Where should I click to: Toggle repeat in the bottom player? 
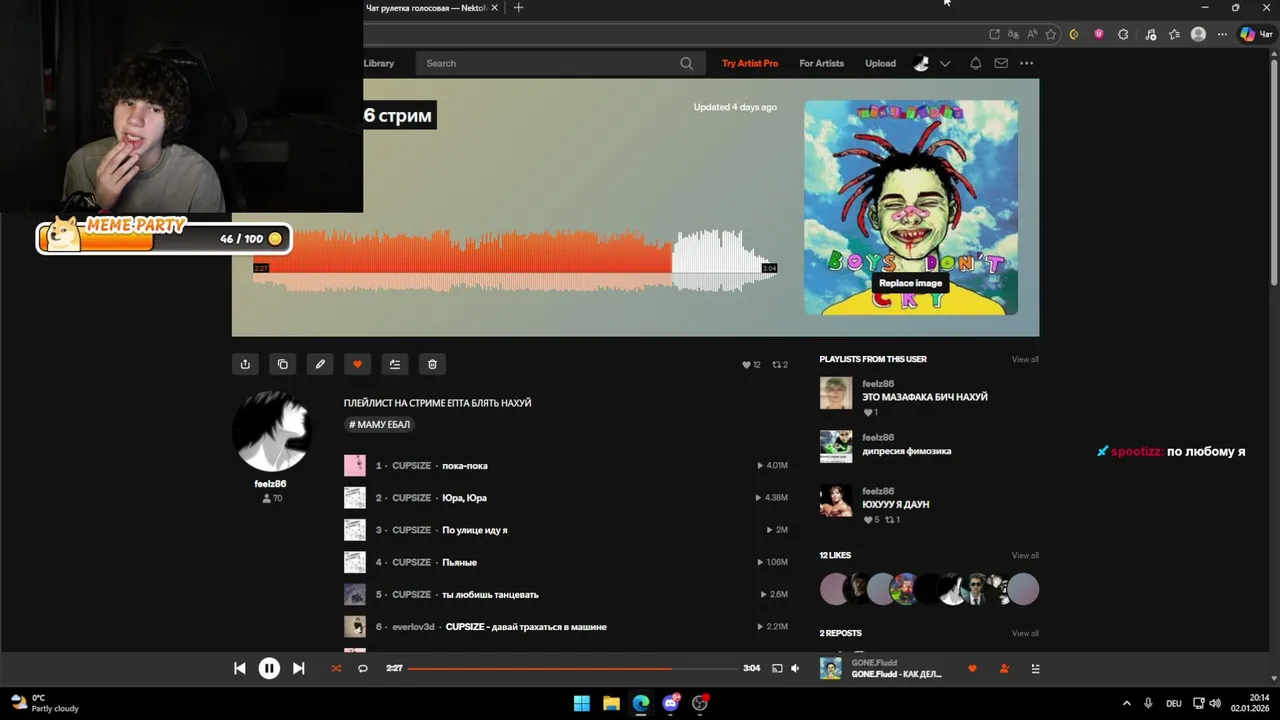coord(363,668)
